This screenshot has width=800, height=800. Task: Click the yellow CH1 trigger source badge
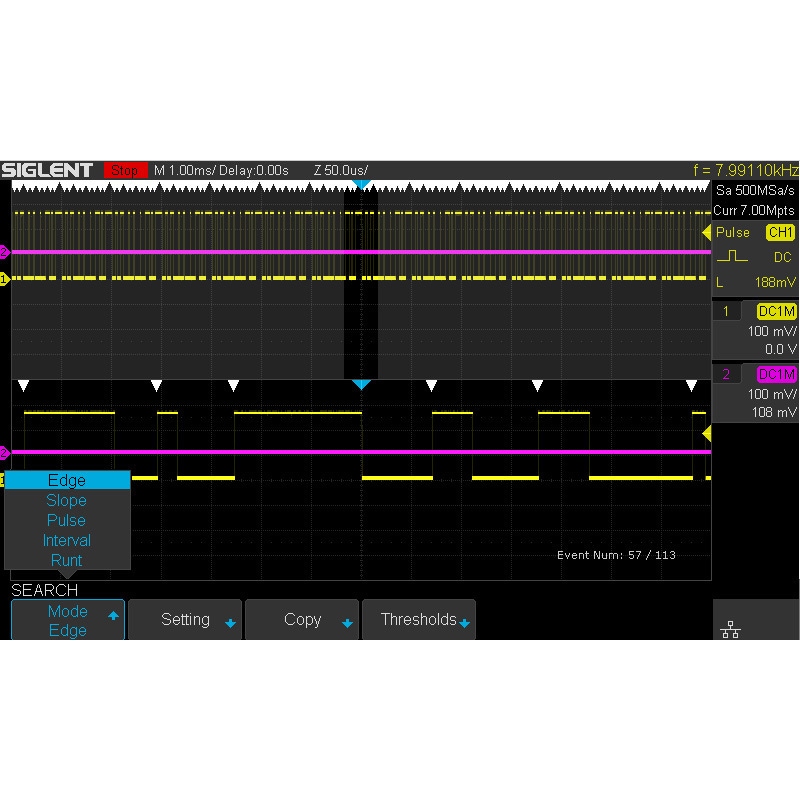(780, 233)
